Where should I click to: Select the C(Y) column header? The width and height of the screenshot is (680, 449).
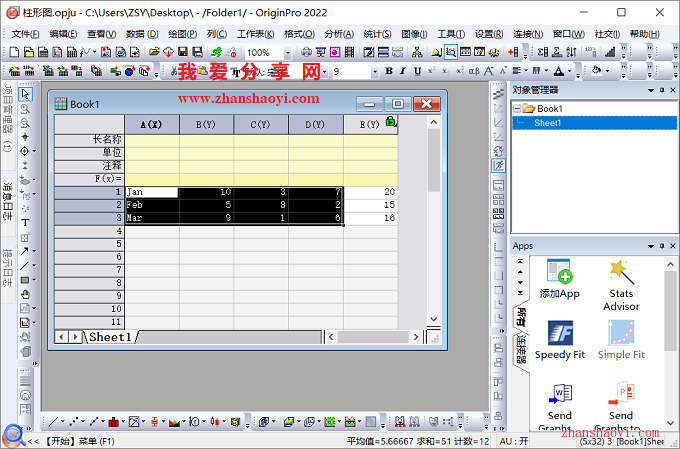[261, 125]
